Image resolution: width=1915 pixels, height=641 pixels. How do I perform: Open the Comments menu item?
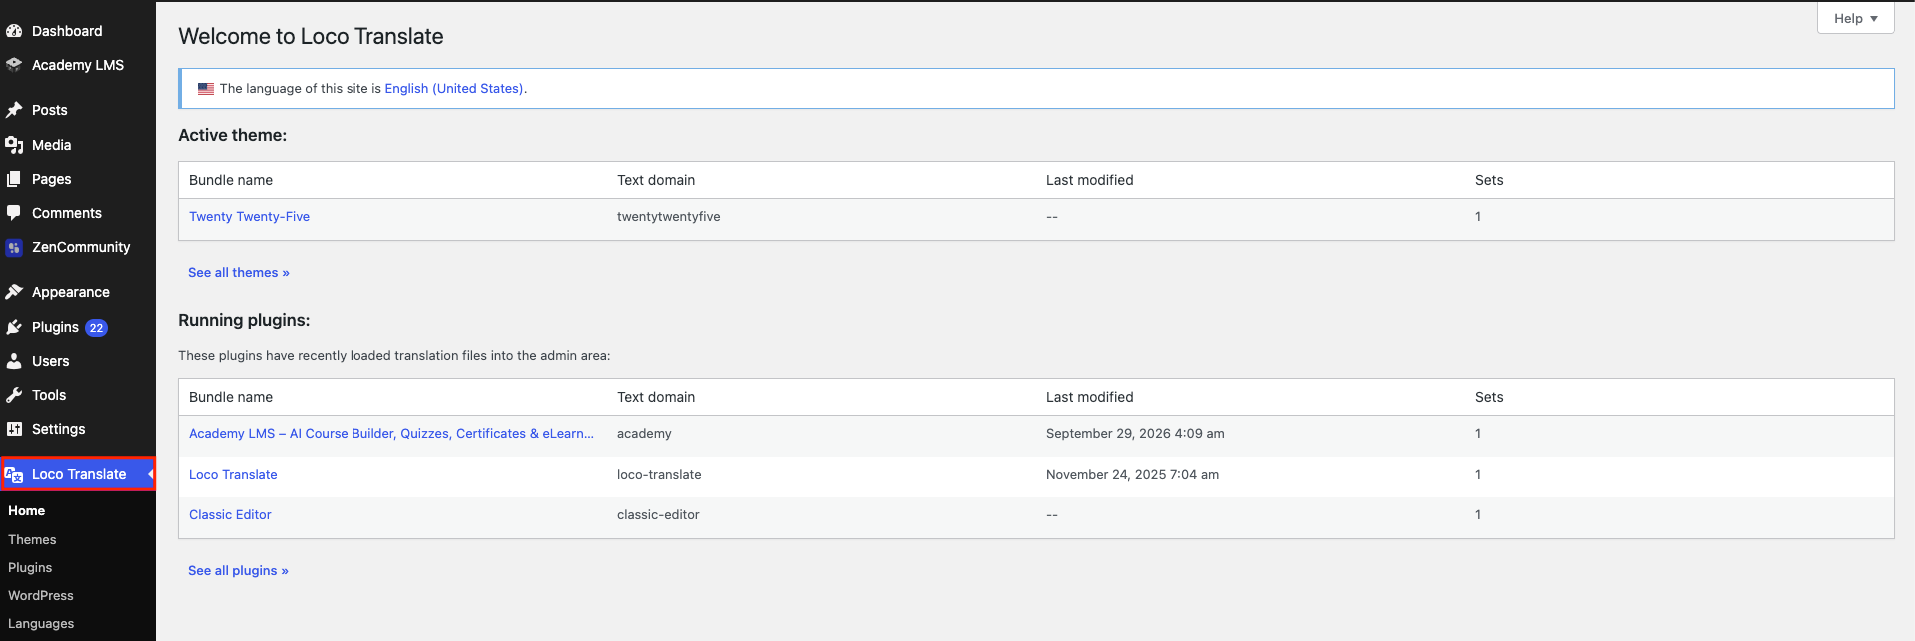tap(67, 213)
